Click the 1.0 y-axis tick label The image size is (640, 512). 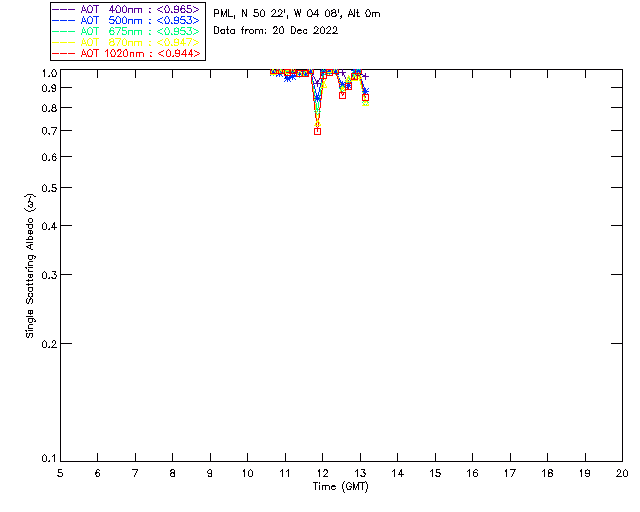pos(49,73)
